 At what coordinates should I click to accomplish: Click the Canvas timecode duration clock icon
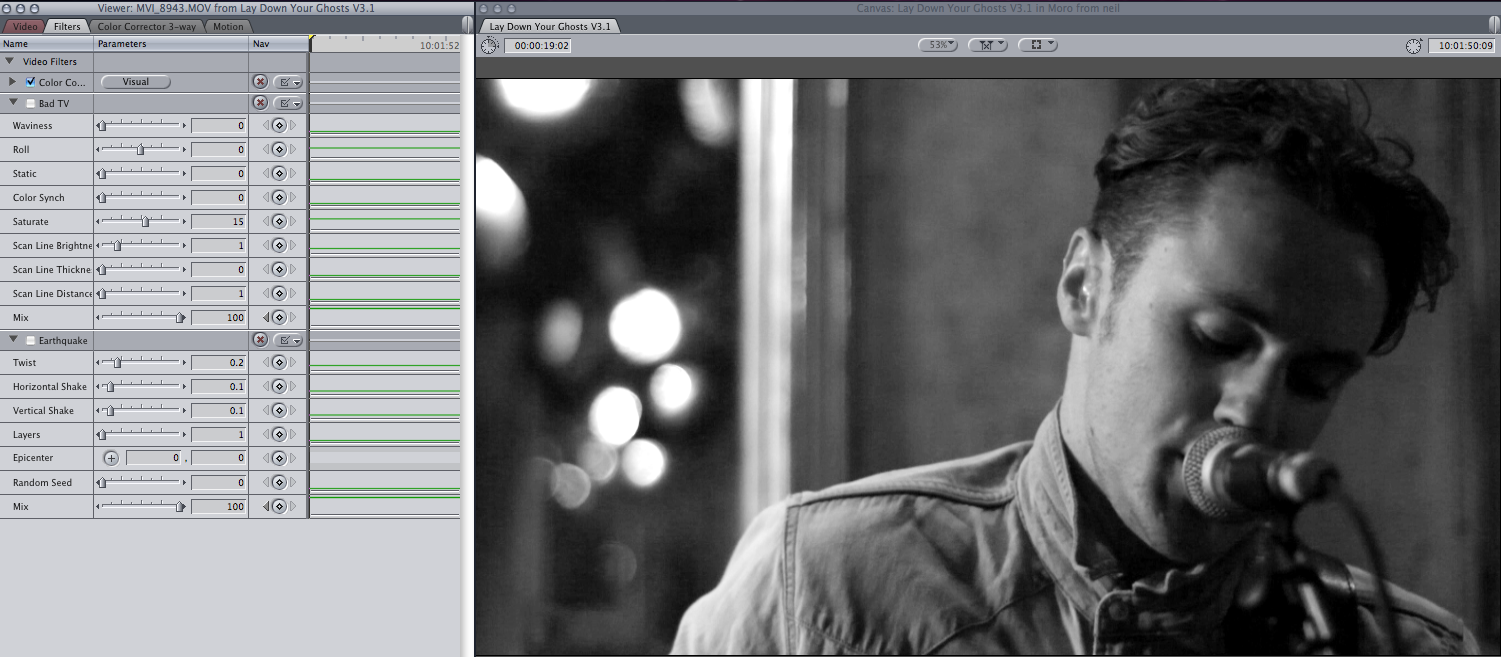[x=488, y=46]
